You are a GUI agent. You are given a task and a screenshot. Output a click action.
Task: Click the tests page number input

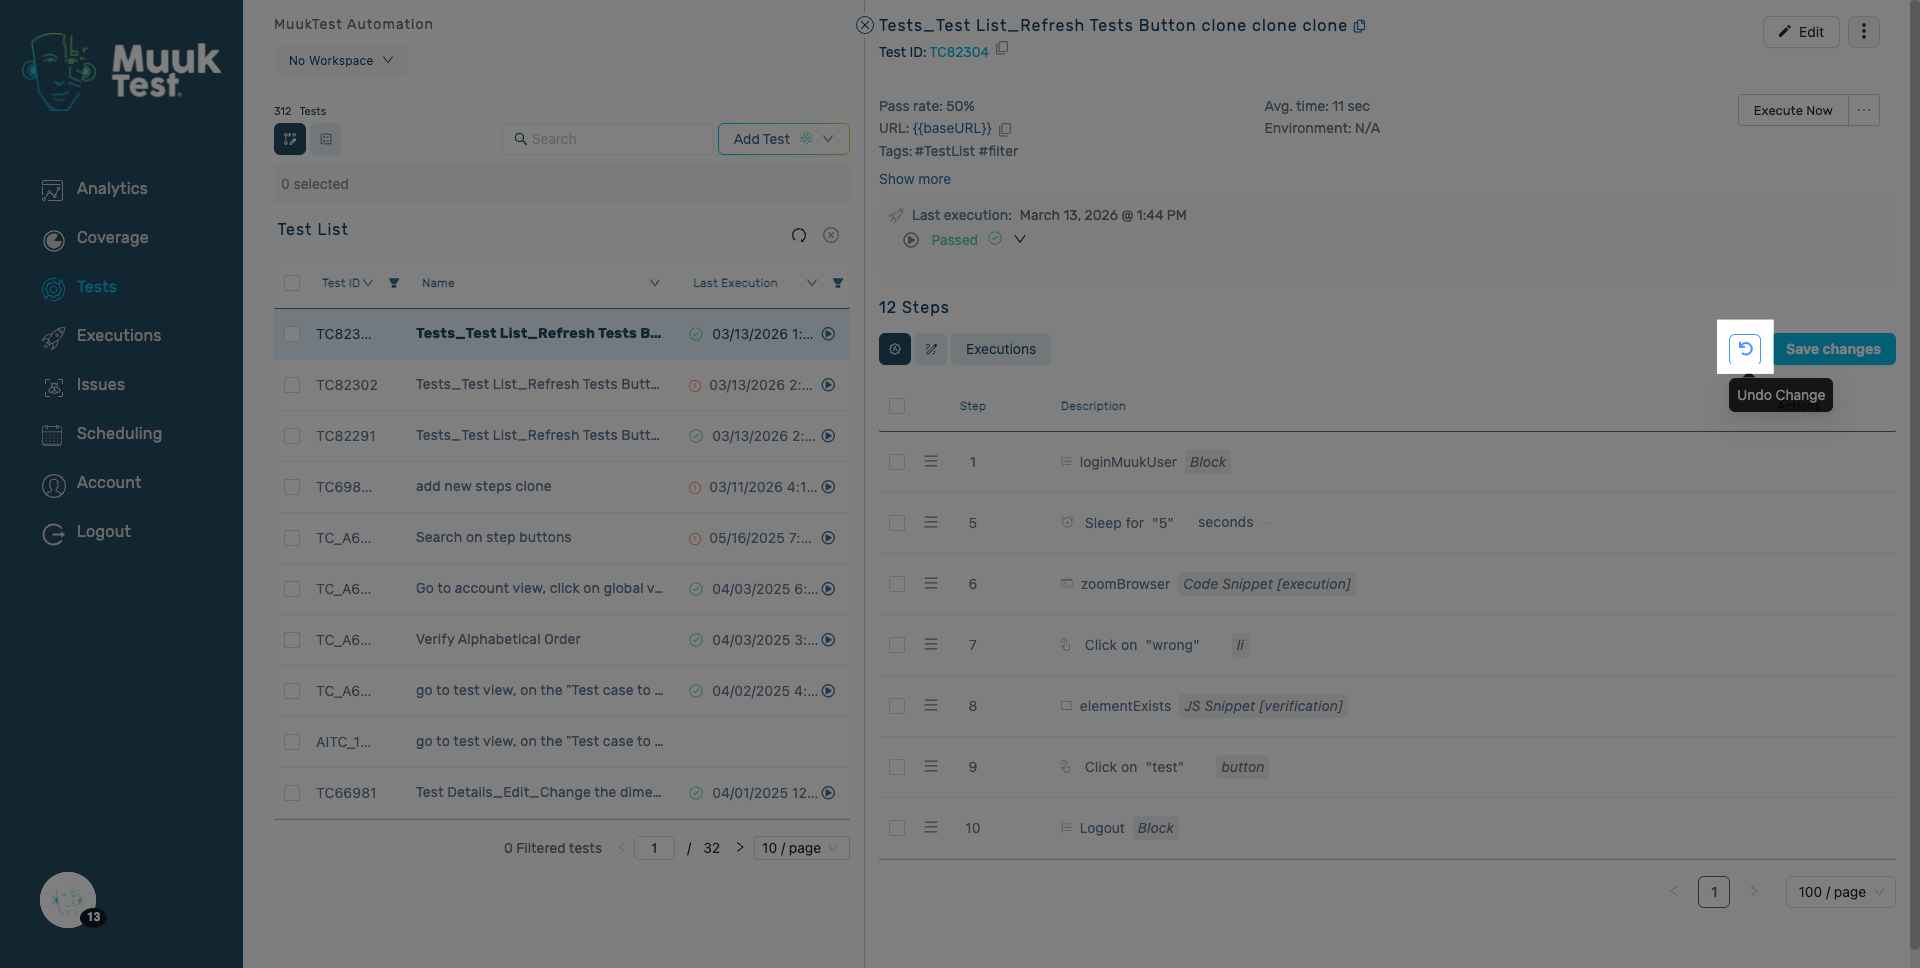tap(654, 848)
